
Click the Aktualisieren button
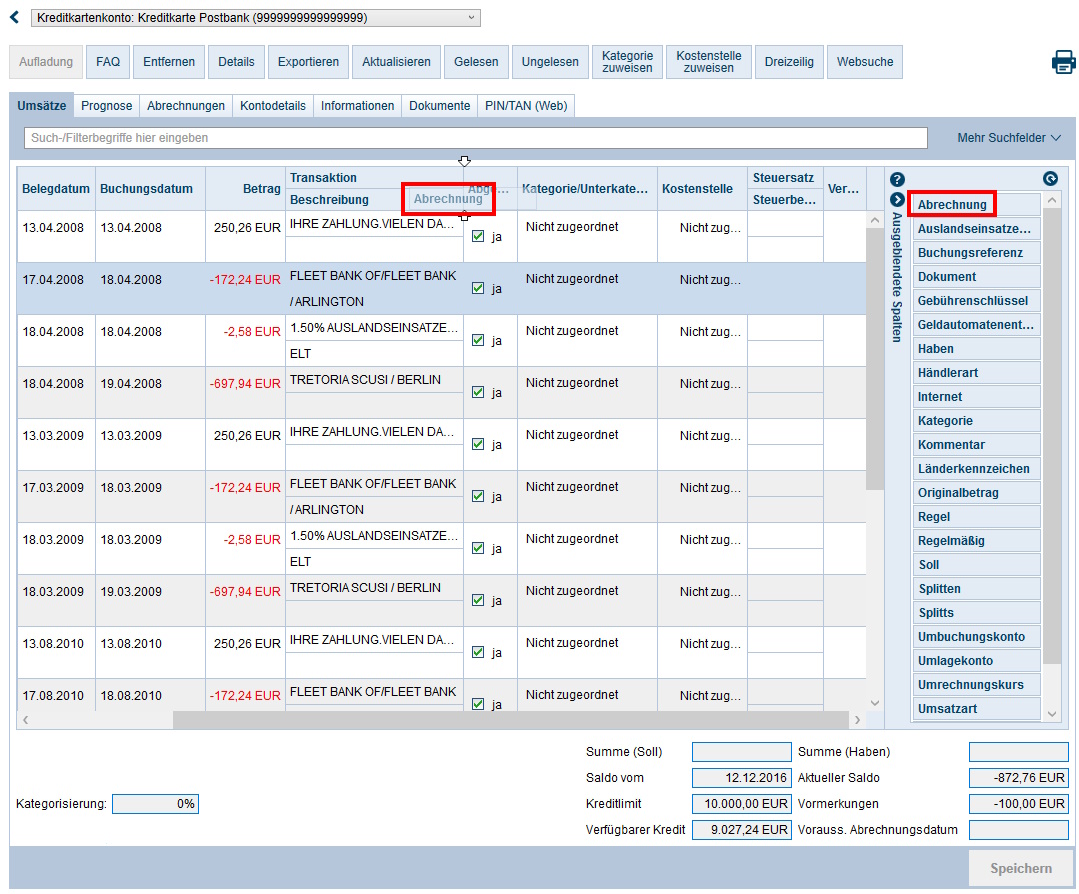(396, 62)
